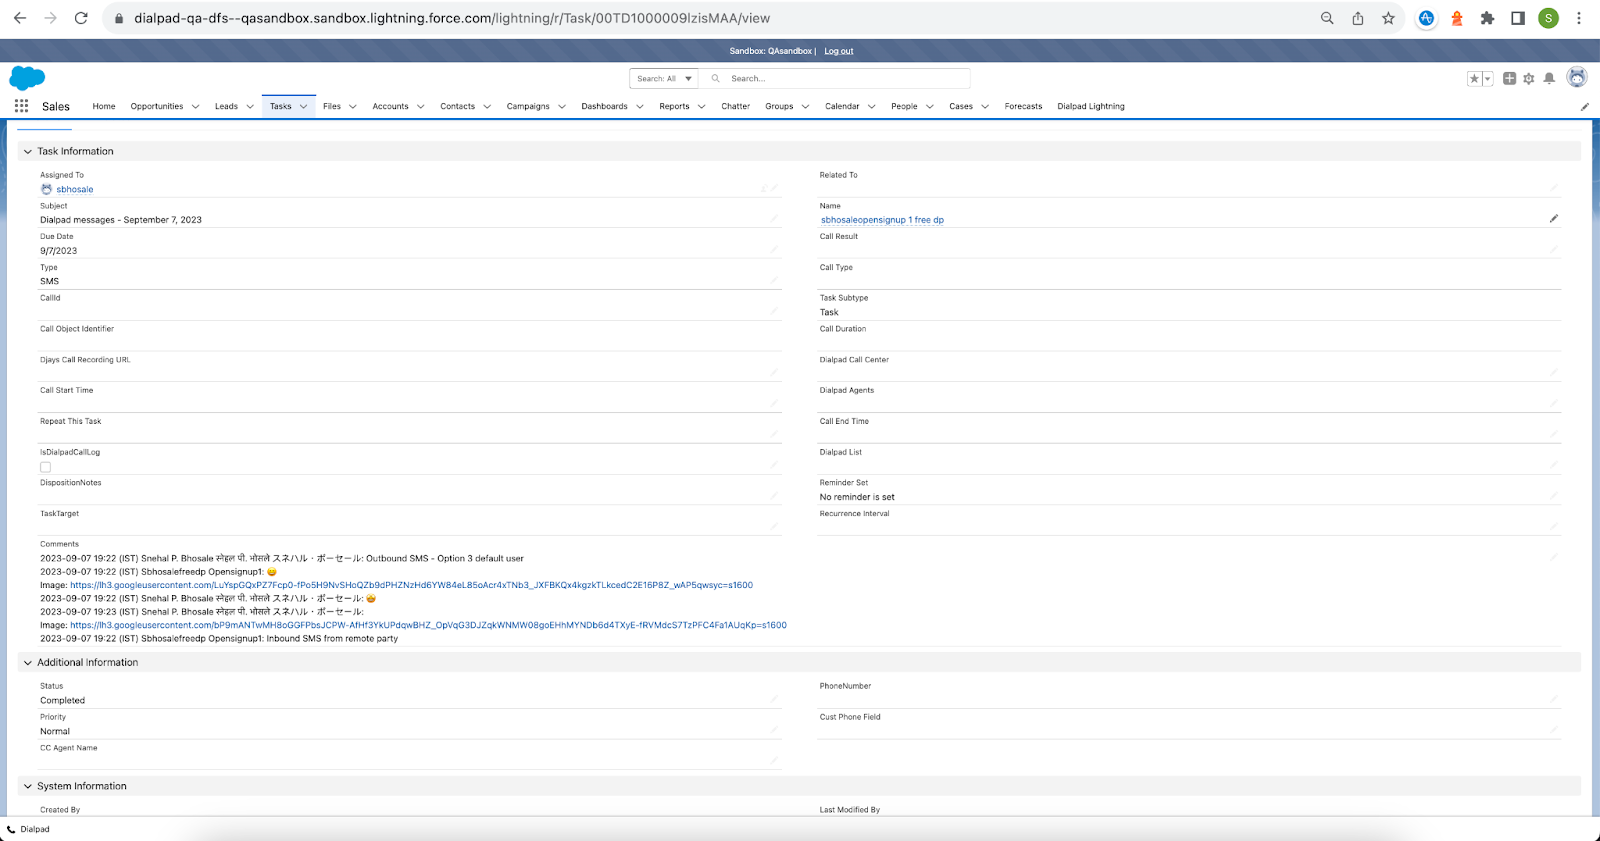
Task: Expand the Accounts tab dropdown chevron
Action: pyautogui.click(x=420, y=107)
